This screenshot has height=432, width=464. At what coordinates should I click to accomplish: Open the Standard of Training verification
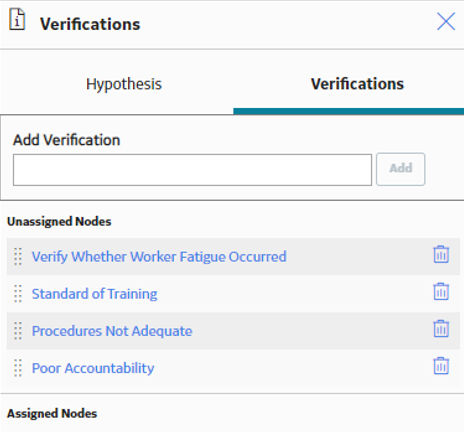pyautogui.click(x=95, y=294)
